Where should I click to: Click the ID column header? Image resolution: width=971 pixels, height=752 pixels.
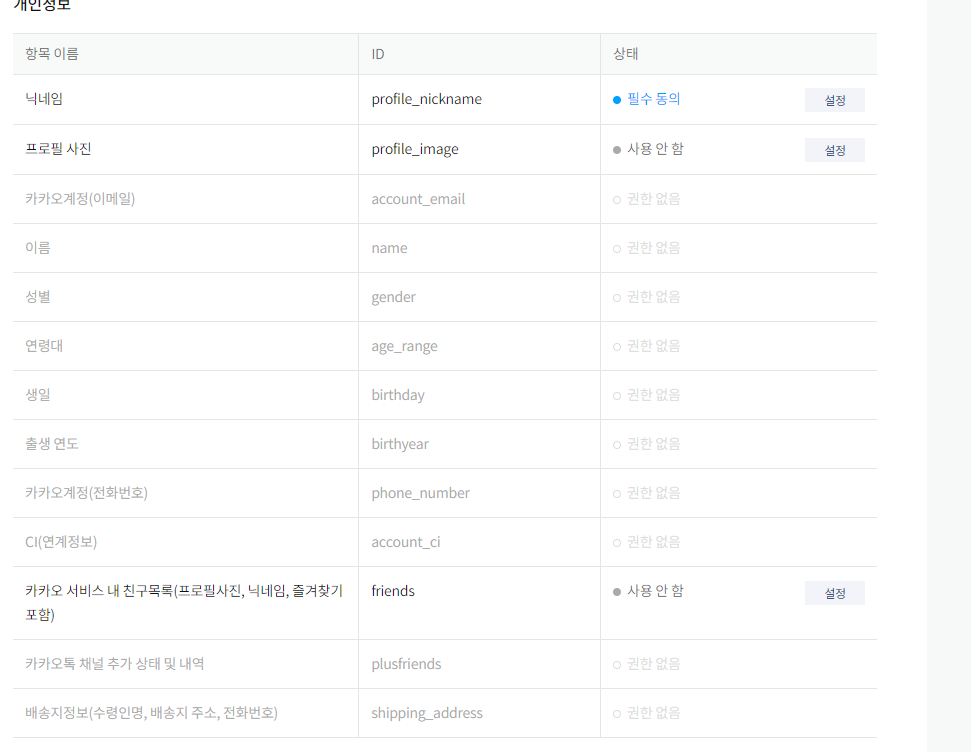(378, 55)
